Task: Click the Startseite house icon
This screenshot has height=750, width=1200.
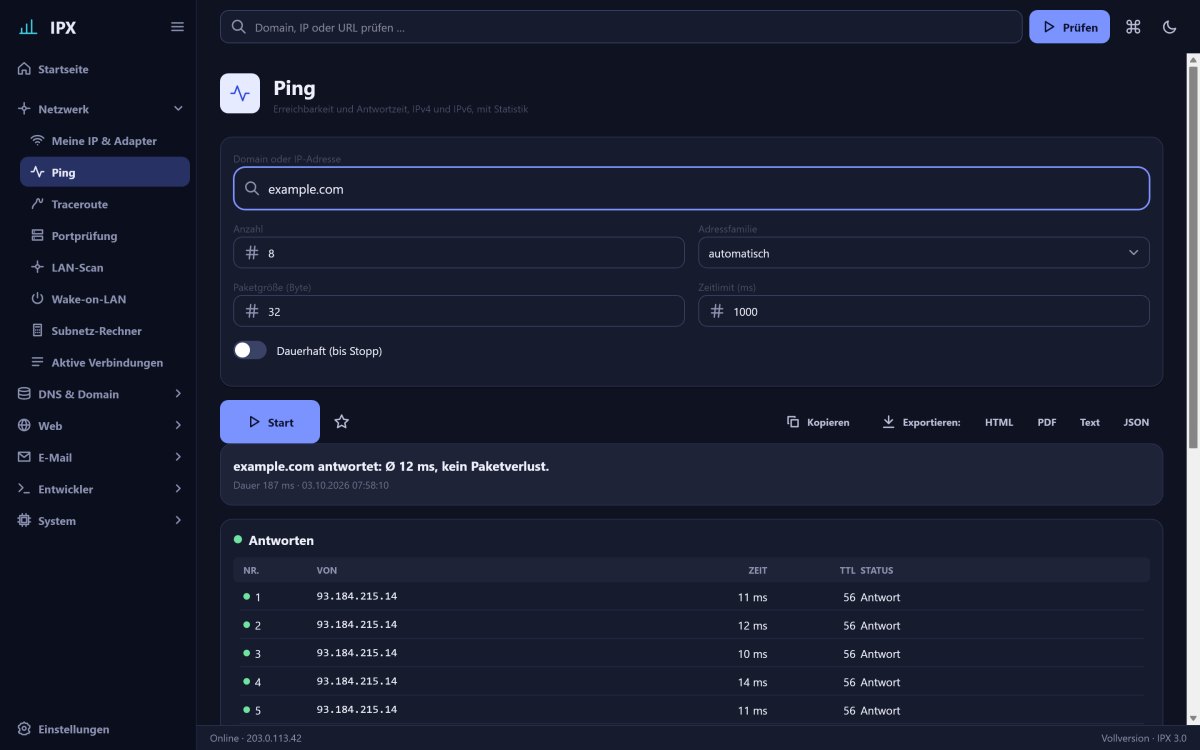Action: point(24,69)
